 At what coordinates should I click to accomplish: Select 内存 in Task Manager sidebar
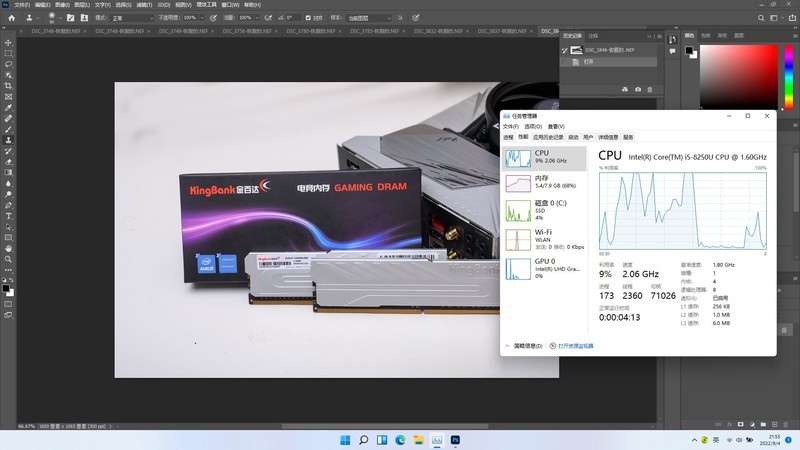click(x=543, y=183)
